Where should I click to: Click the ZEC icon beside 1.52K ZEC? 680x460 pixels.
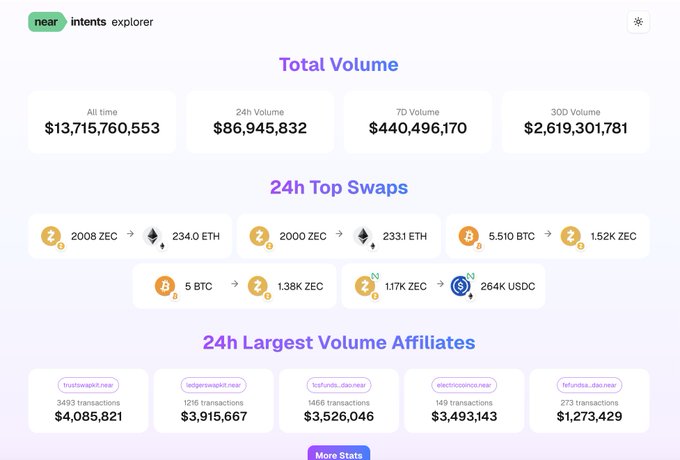[571, 236]
